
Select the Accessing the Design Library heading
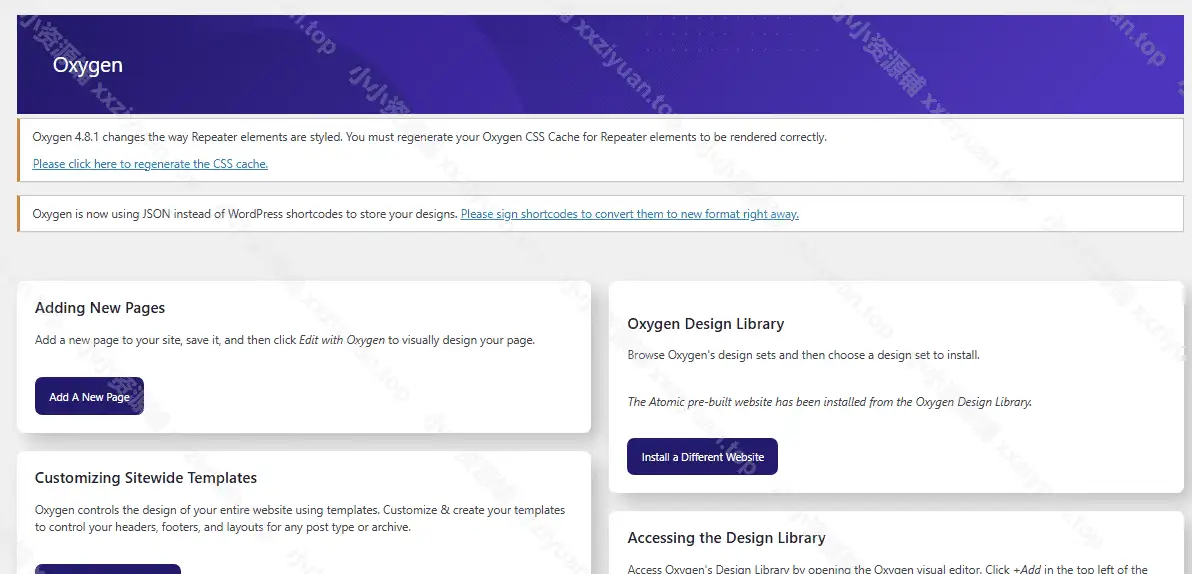click(x=726, y=538)
